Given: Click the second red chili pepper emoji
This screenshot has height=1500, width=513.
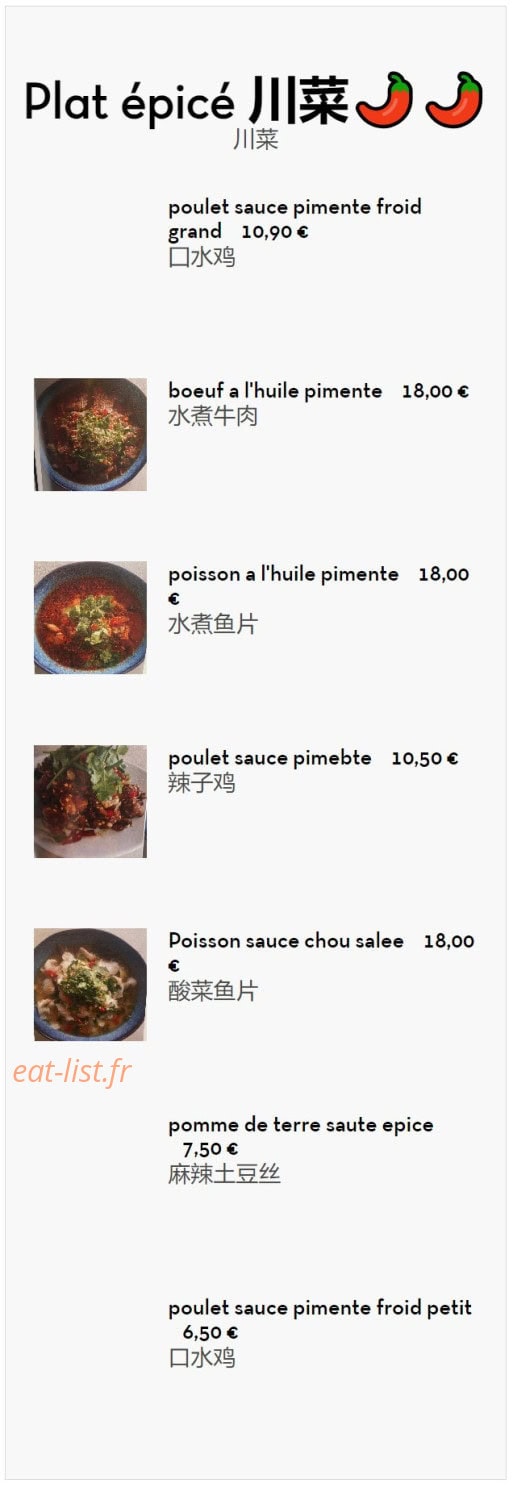Looking at the screenshot, I should (454, 100).
